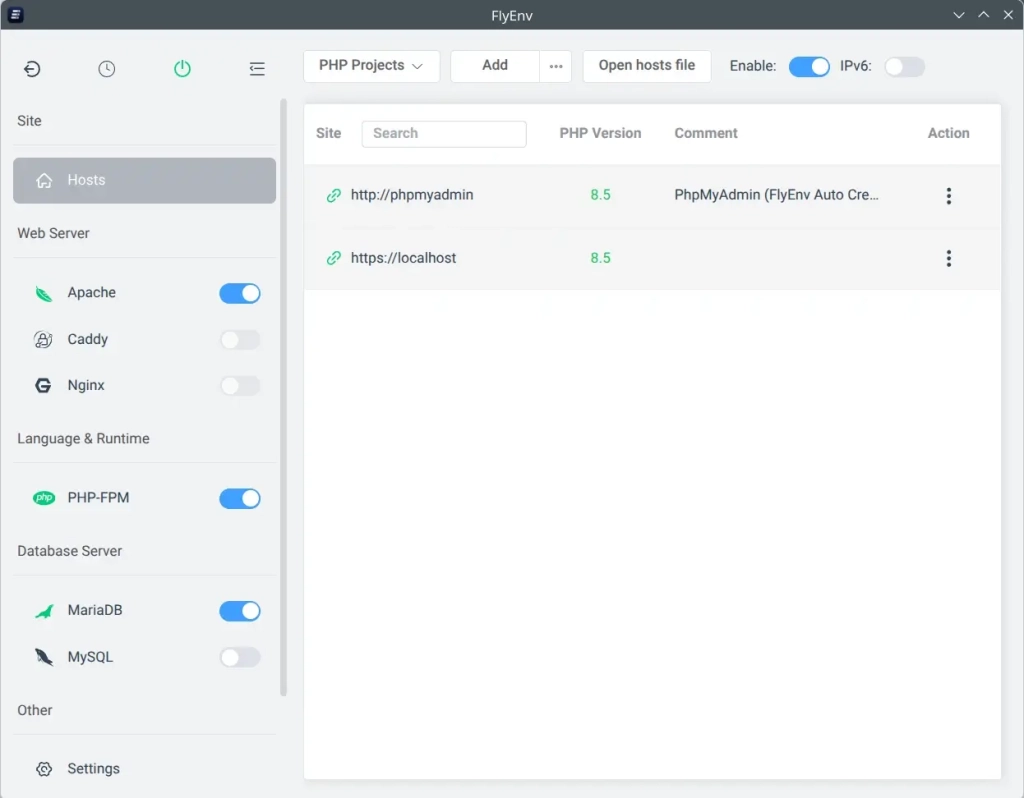Viewport: 1024px width, 798px height.
Task: Click the FlyEnv app icon in title bar
Action: point(16,14)
